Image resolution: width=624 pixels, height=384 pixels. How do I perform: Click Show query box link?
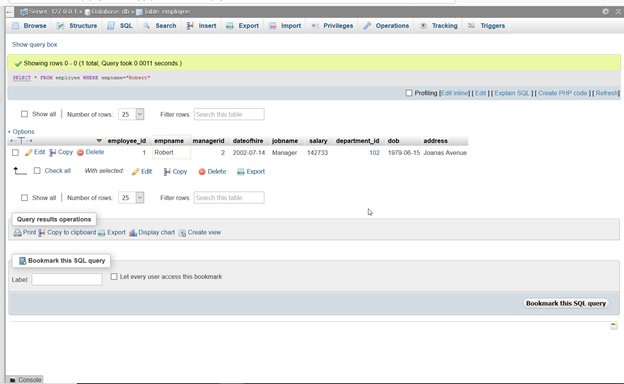coord(35,45)
